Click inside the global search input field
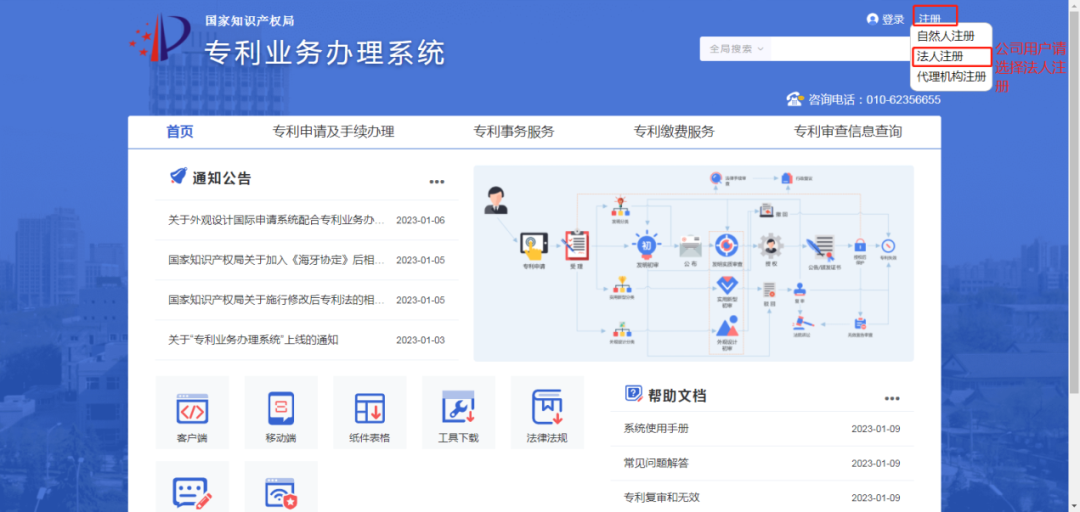This screenshot has width=1080, height=512. point(840,49)
